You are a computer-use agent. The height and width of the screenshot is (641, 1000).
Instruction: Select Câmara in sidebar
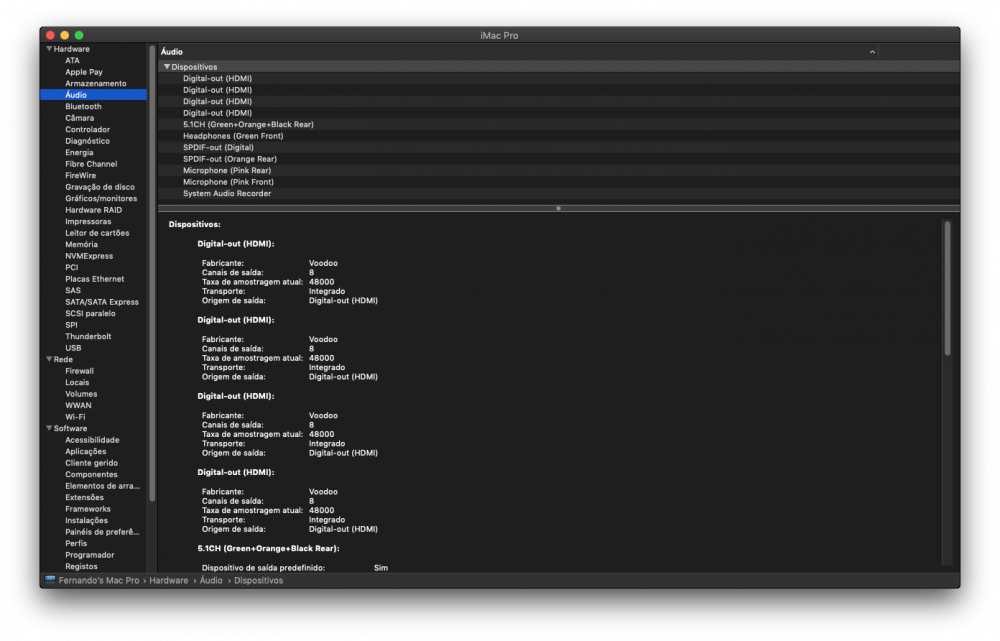coord(79,118)
